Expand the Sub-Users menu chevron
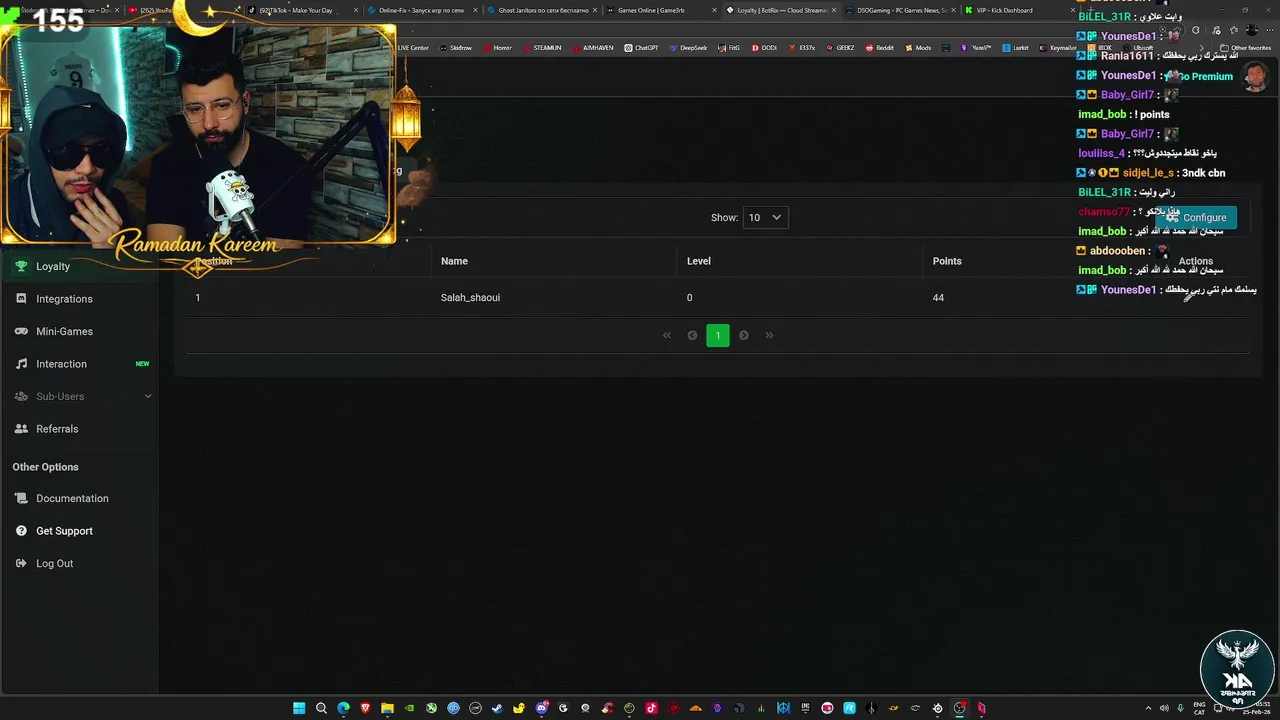This screenshot has height=720, width=1280. tap(148, 396)
